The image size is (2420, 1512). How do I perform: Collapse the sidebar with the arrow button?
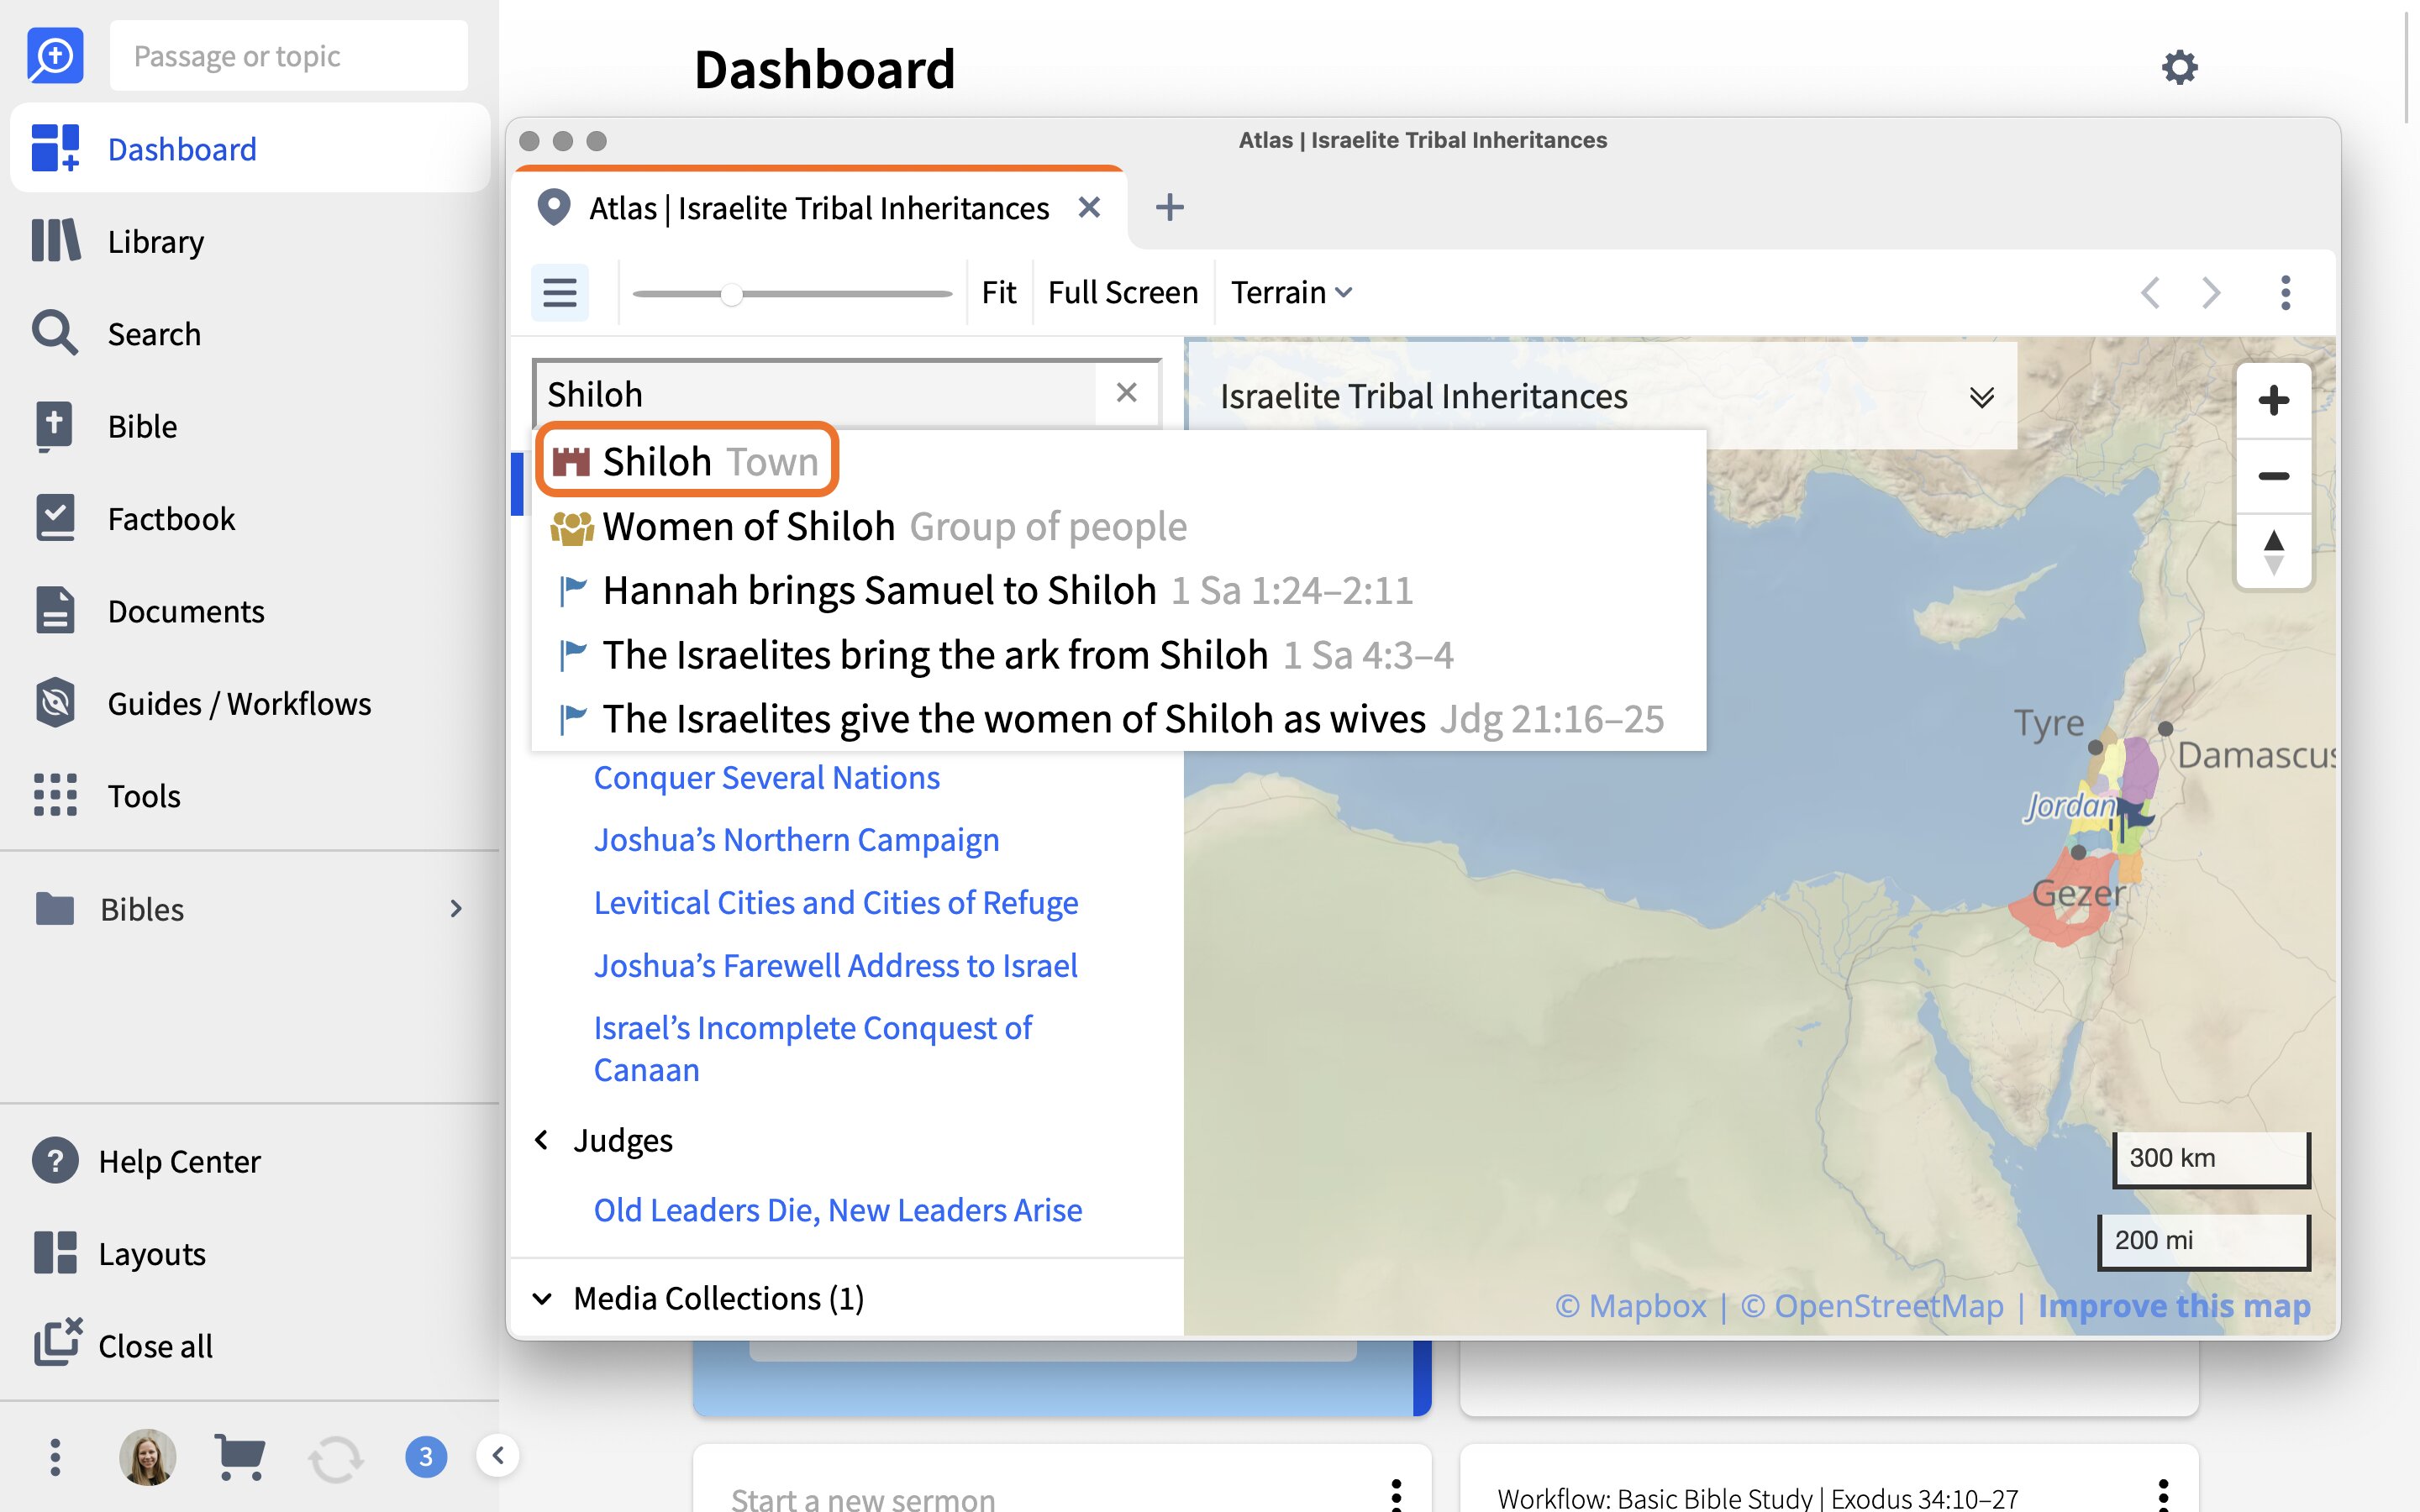click(498, 1455)
